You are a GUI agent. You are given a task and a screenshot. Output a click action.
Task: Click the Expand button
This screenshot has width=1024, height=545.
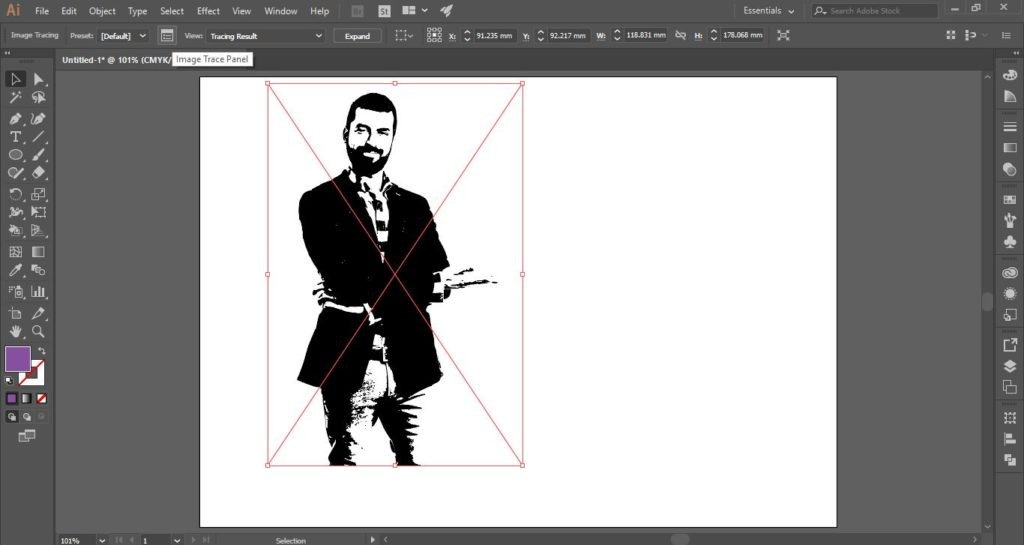click(x=357, y=36)
